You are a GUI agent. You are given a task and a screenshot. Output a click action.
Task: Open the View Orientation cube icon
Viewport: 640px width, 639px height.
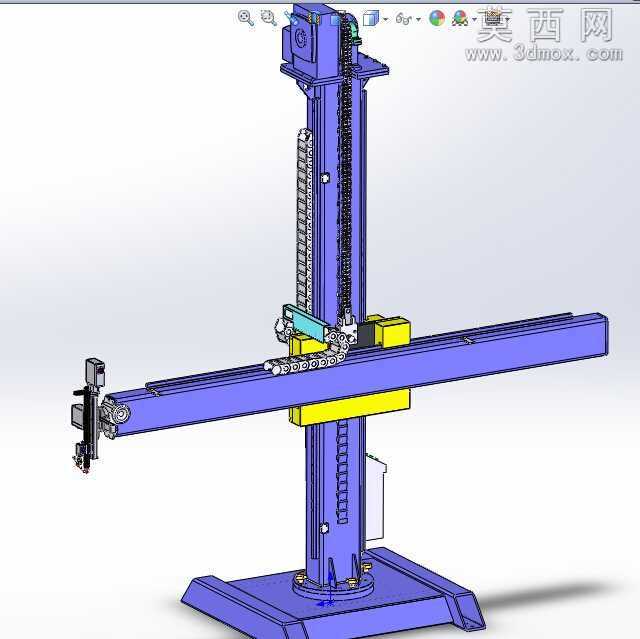(x=337, y=19)
